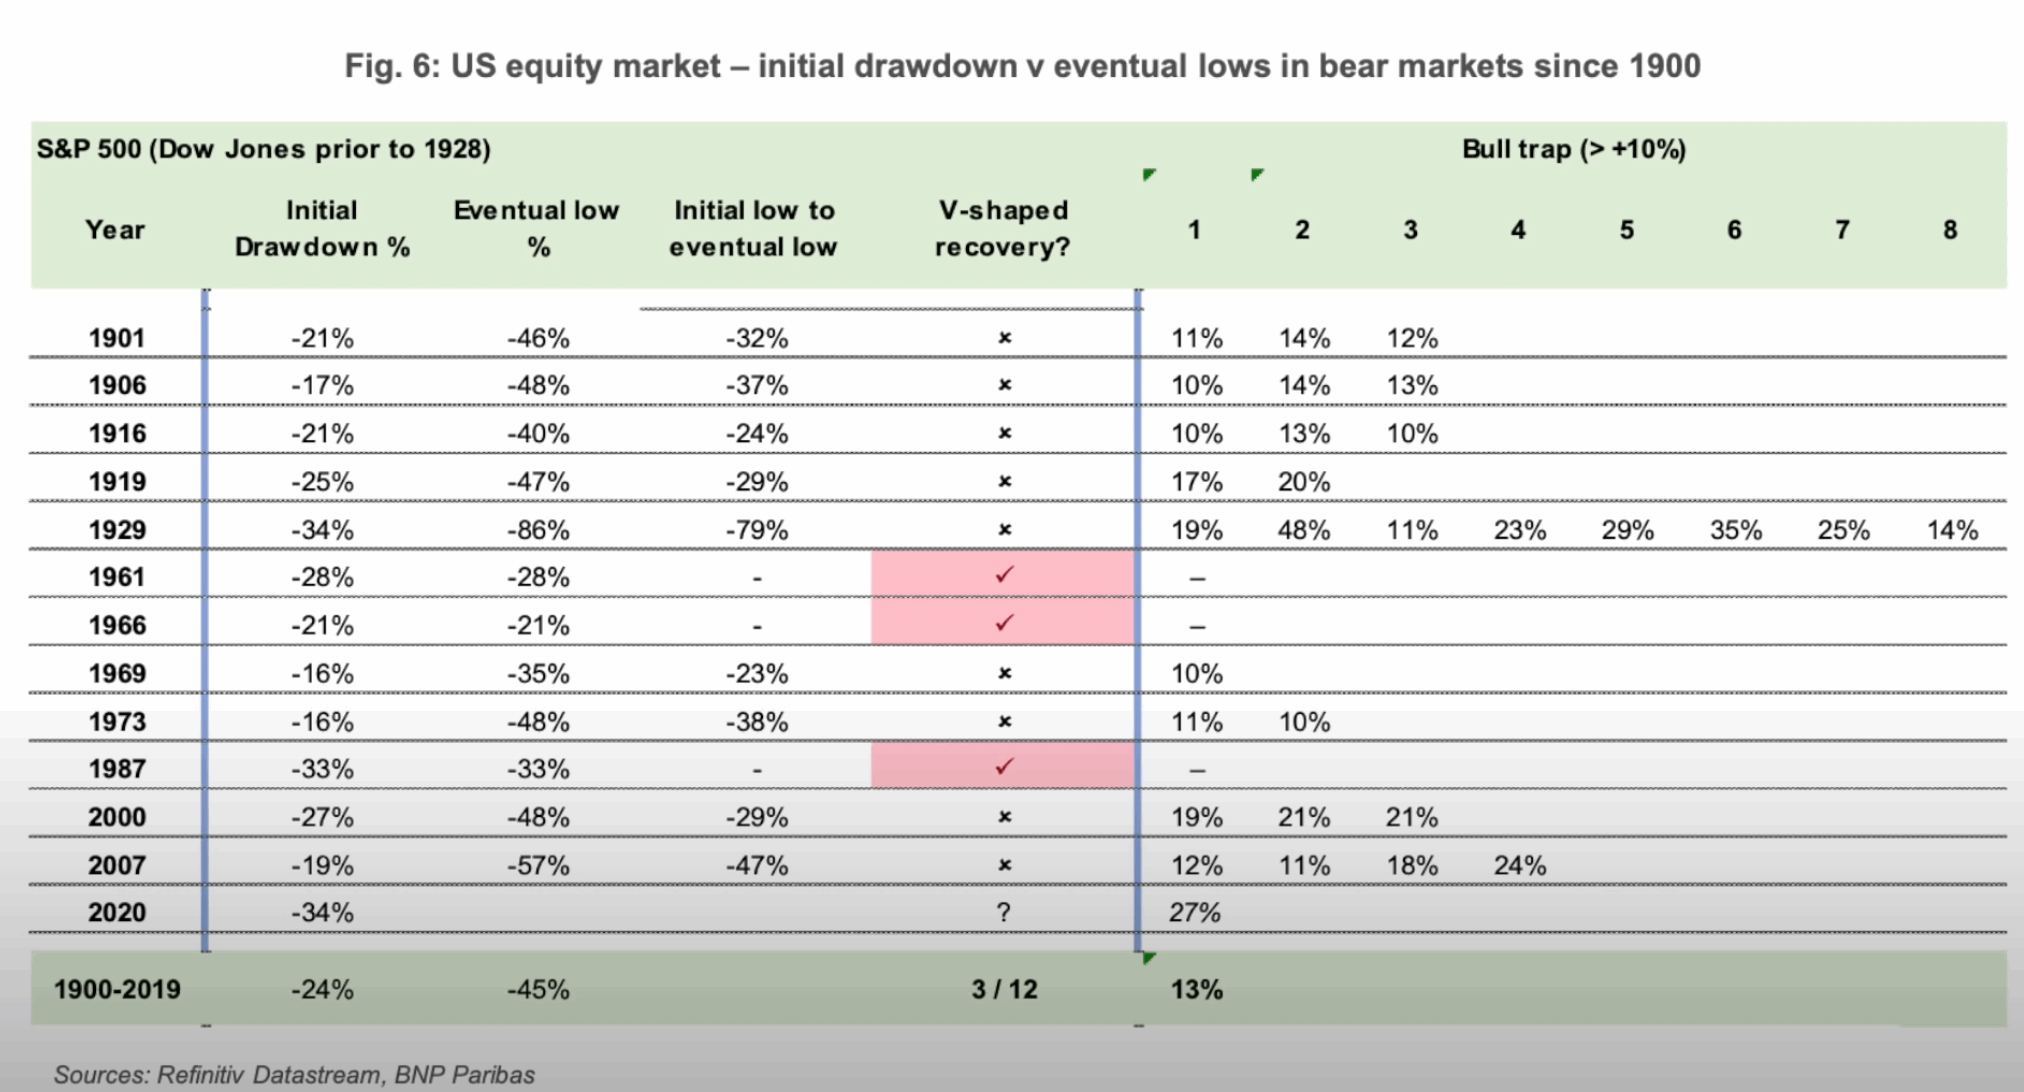Select the 'Eventual low %' column header
Image resolution: width=2024 pixels, height=1092 pixels.
tap(537, 229)
